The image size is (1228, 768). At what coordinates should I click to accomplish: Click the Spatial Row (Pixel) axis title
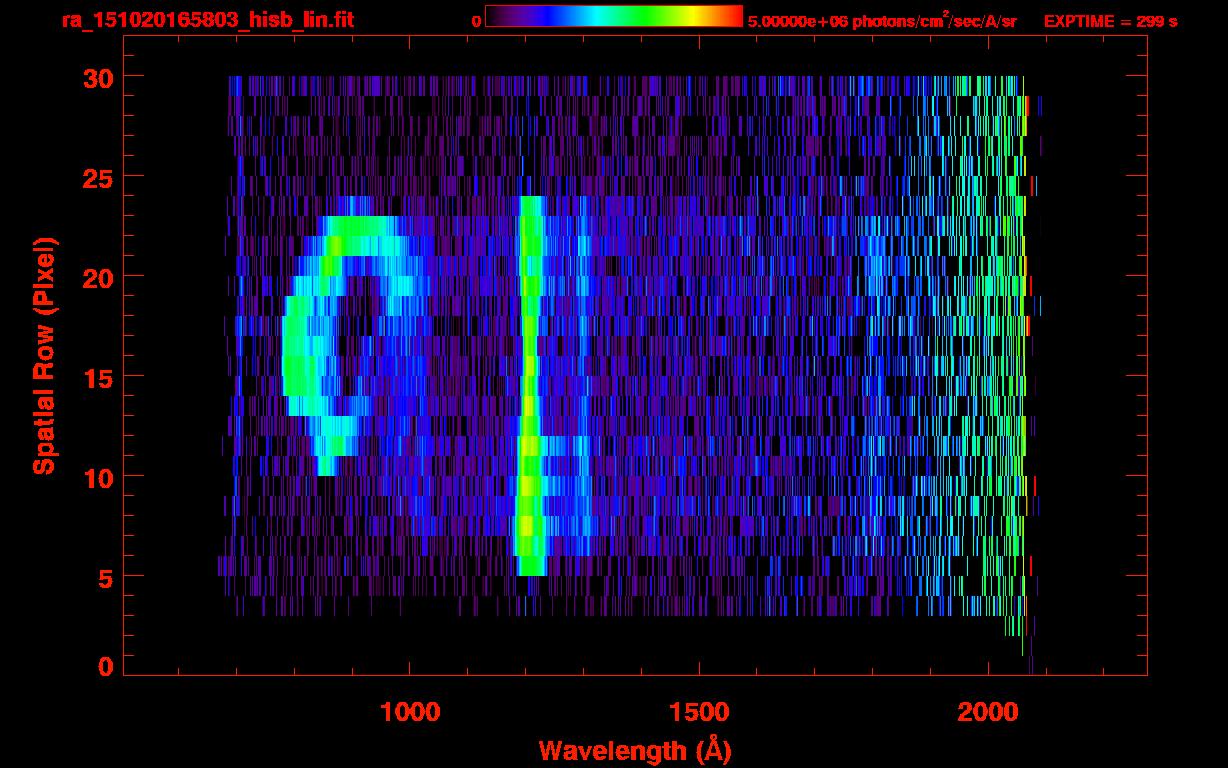(x=44, y=356)
